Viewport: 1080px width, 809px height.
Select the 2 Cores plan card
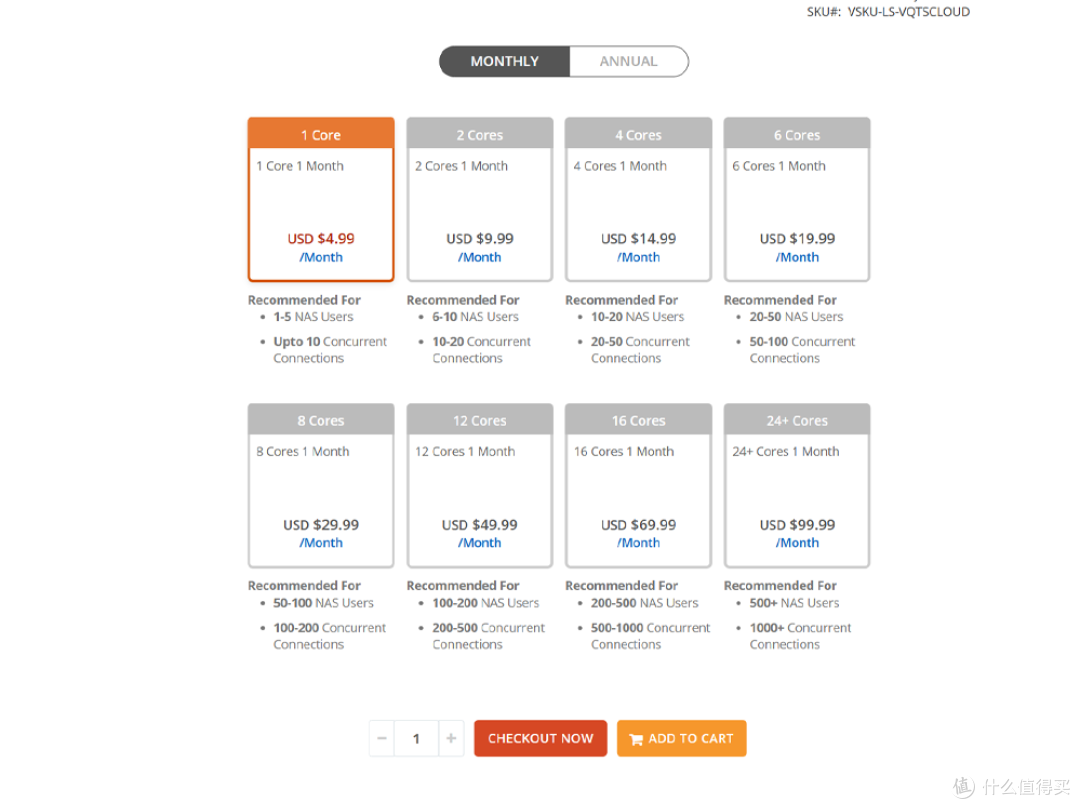pyautogui.click(x=479, y=200)
